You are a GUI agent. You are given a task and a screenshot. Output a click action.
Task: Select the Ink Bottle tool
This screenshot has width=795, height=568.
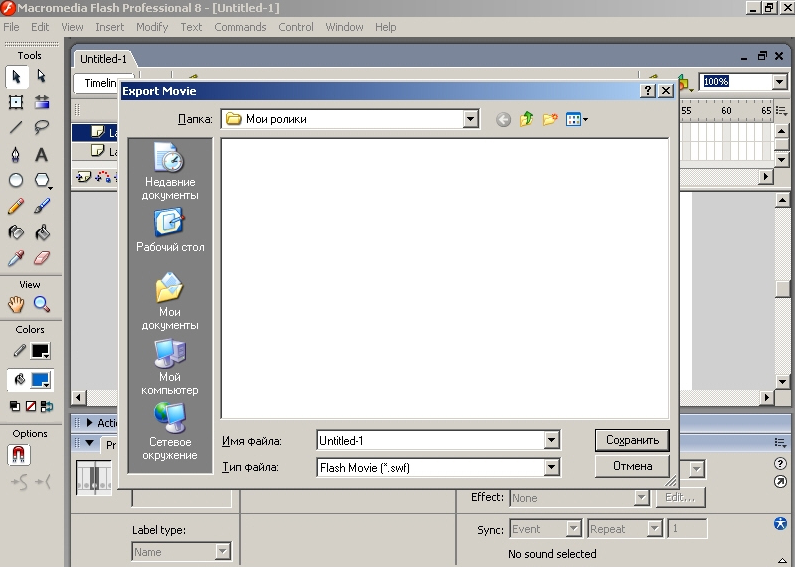click(16, 233)
